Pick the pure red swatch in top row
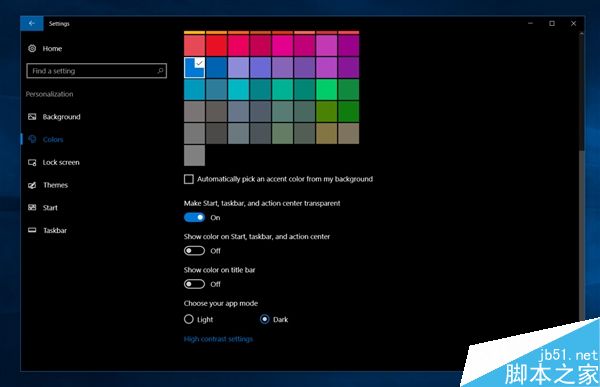 (x=216, y=45)
